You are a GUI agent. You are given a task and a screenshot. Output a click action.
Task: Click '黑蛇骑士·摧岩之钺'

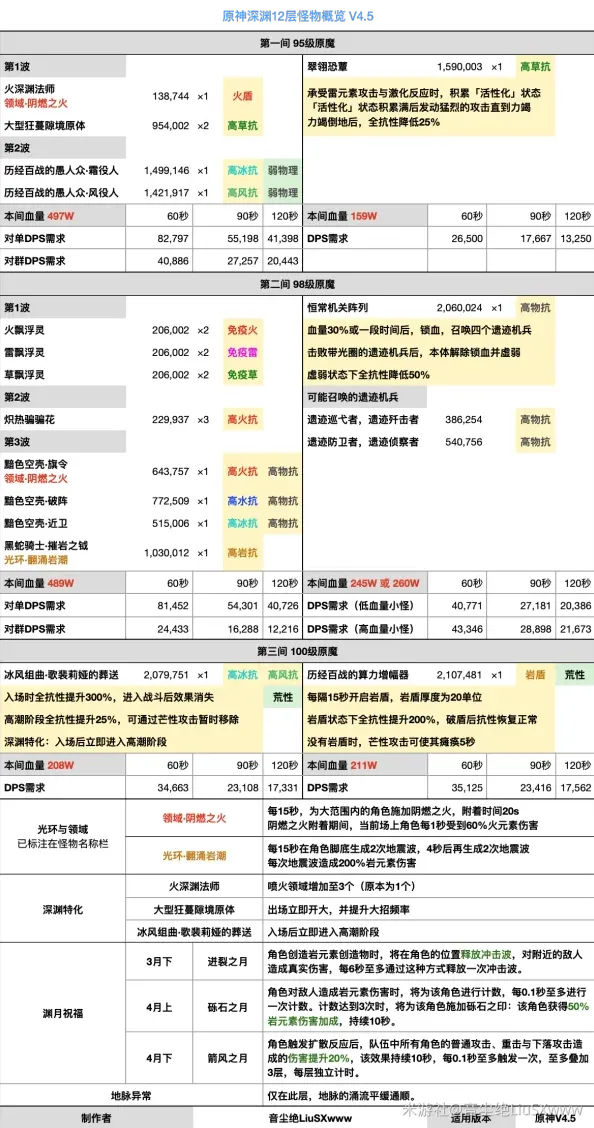[x=47, y=546]
